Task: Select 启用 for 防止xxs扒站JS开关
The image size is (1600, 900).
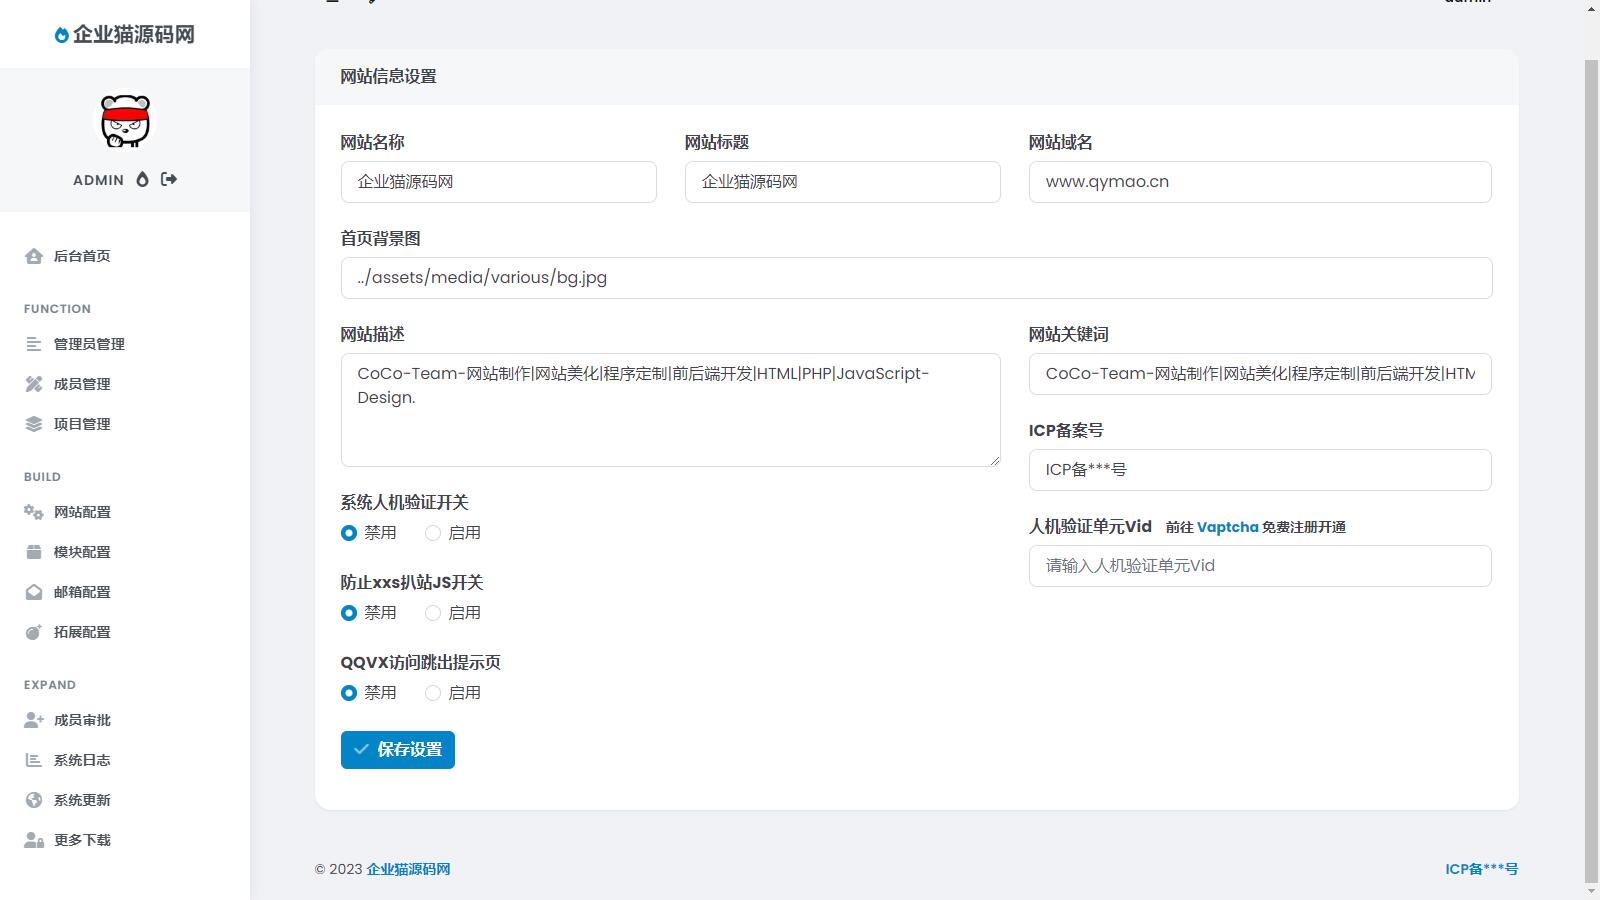Action: point(433,613)
